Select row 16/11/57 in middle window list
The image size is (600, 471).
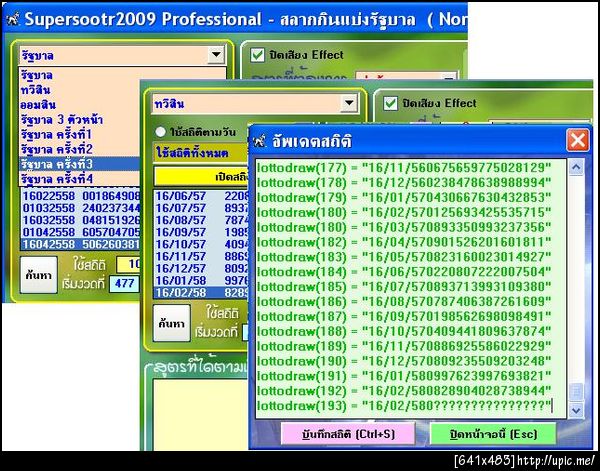(x=201, y=256)
